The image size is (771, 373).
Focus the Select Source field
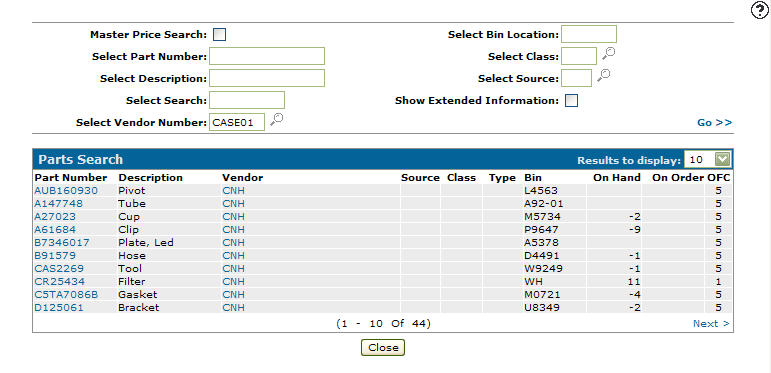click(x=576, y=78)
